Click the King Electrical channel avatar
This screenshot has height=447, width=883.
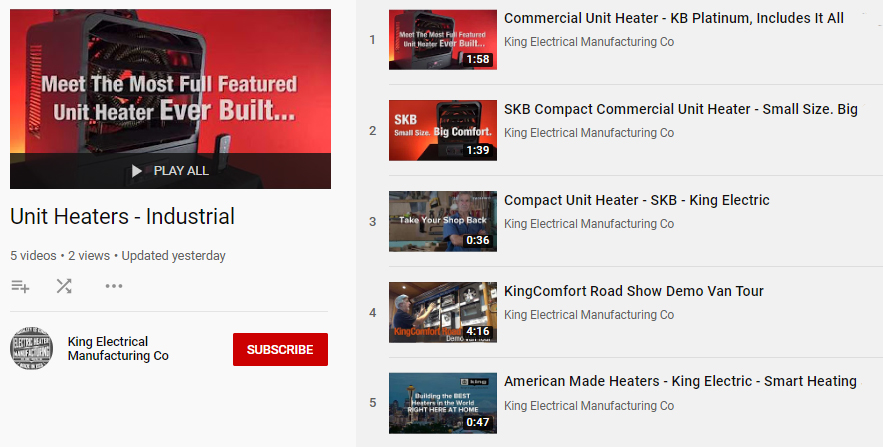click(31, 349)
